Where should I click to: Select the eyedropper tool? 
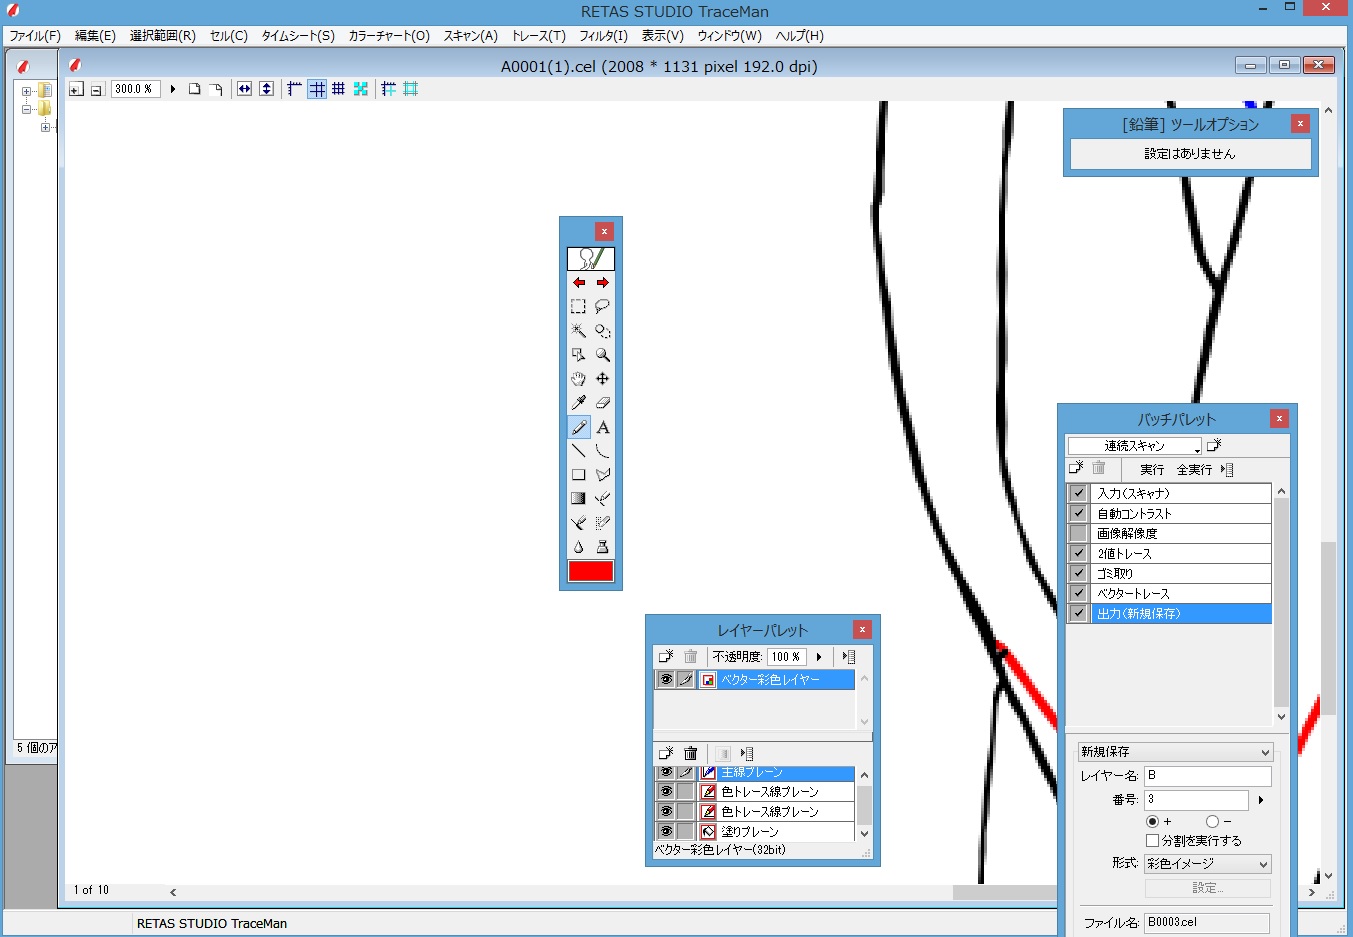[578, 403]
